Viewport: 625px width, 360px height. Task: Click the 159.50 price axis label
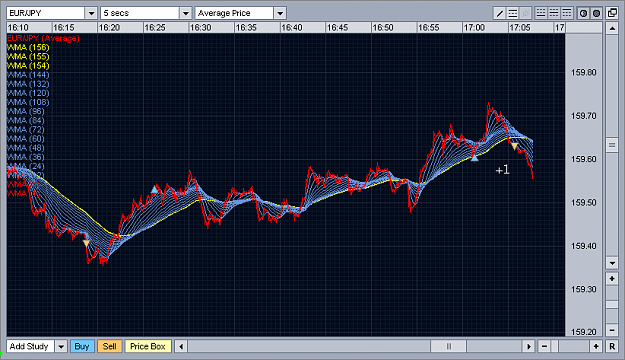point(584,203)
